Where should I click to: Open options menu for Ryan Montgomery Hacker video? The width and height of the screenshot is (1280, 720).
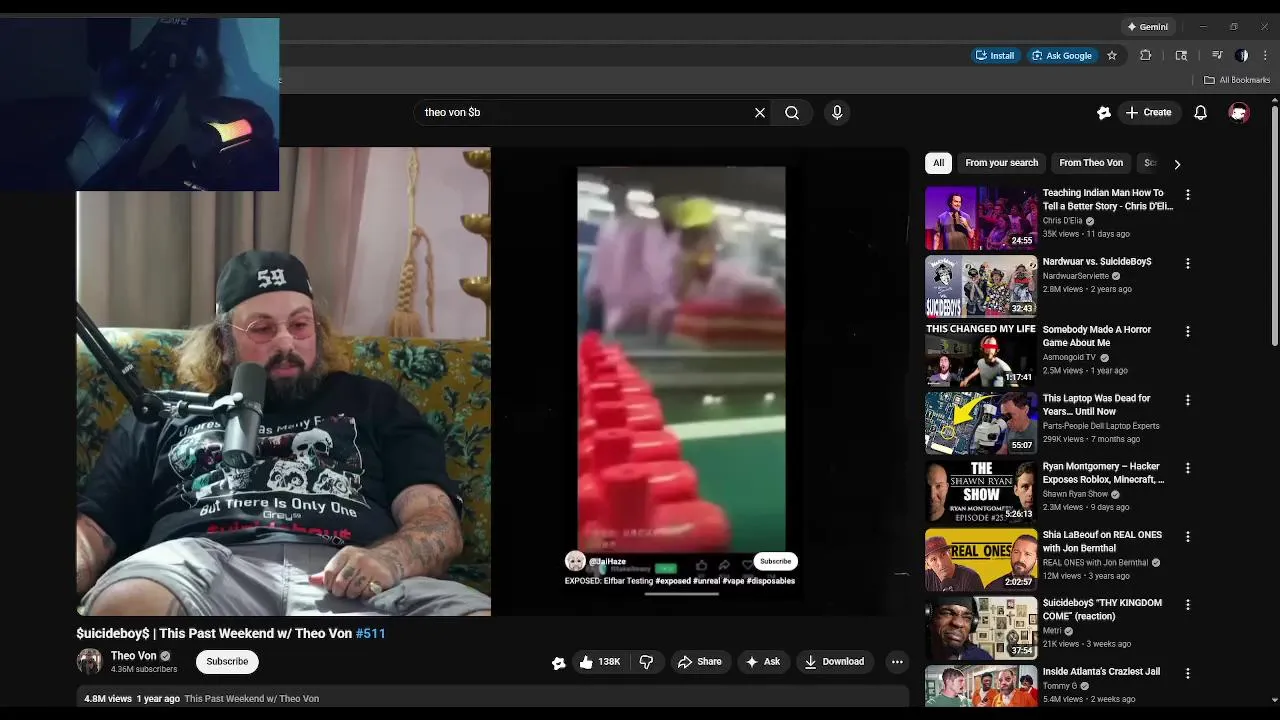(1188, 469)
